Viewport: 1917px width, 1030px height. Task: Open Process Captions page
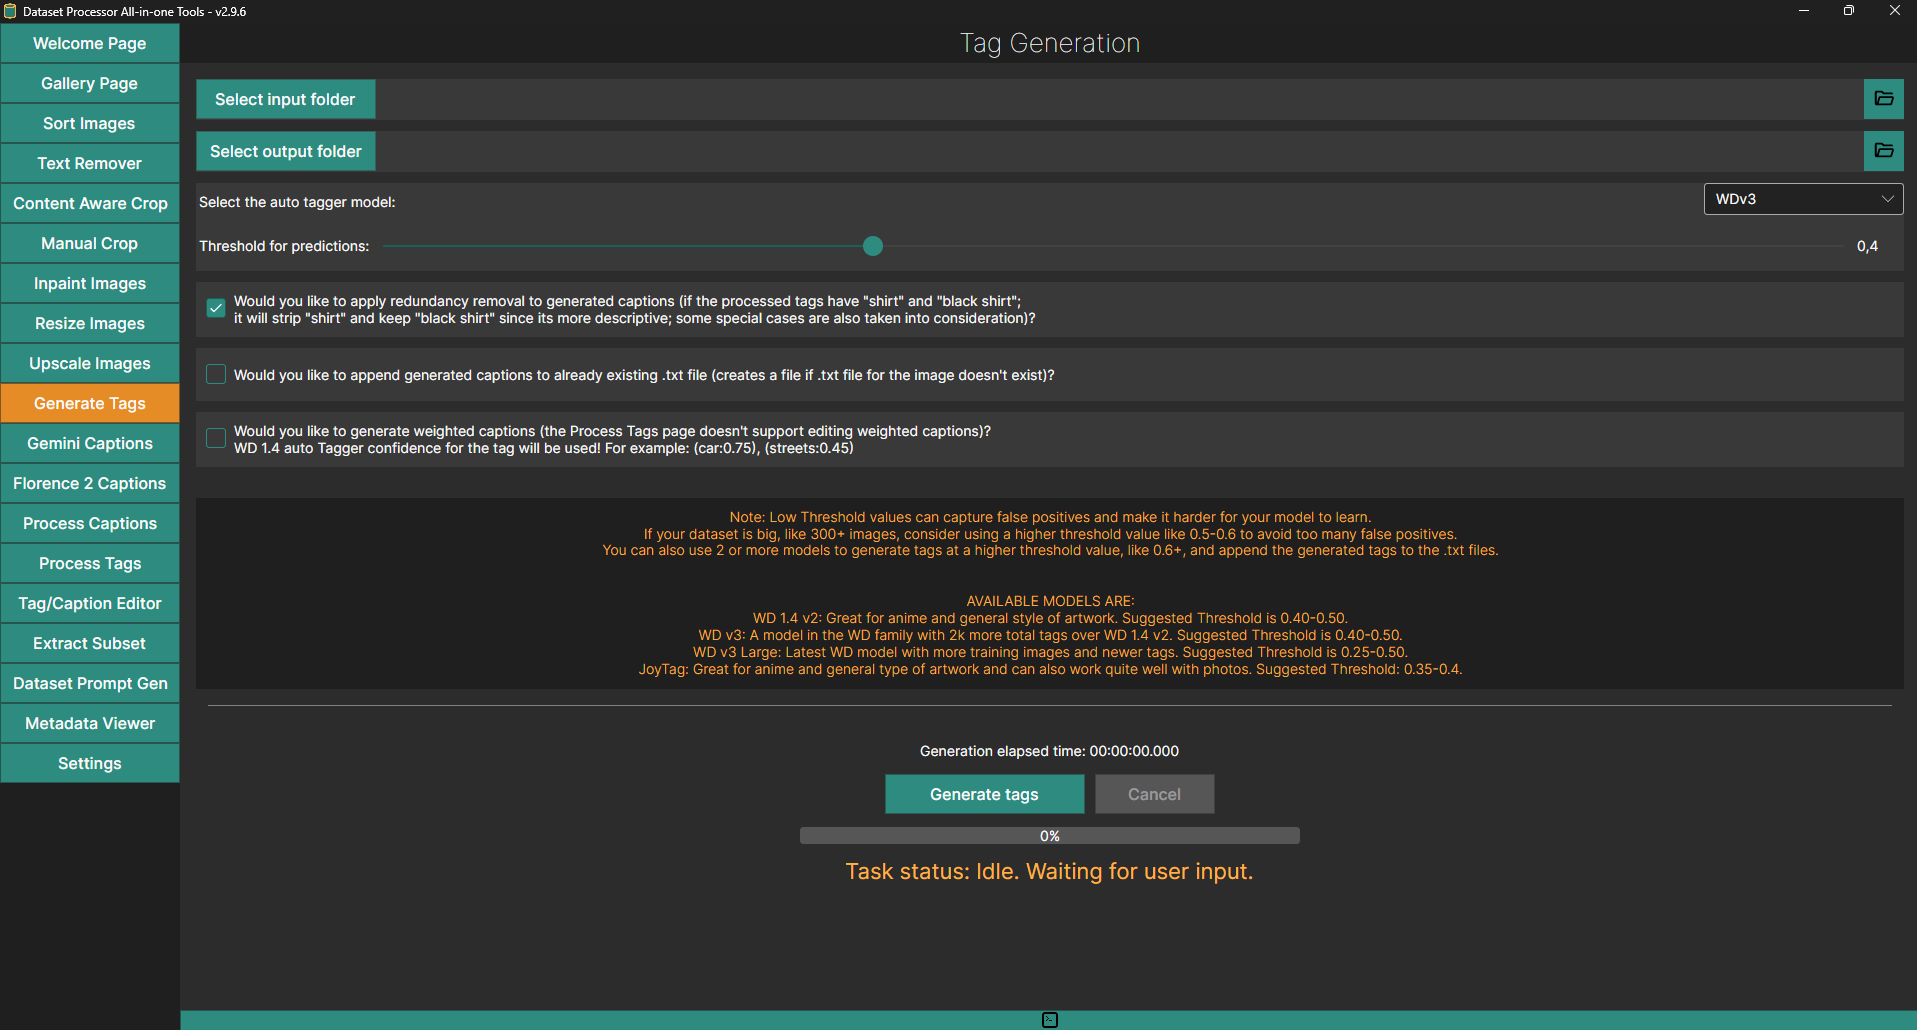tap(90, 523)
